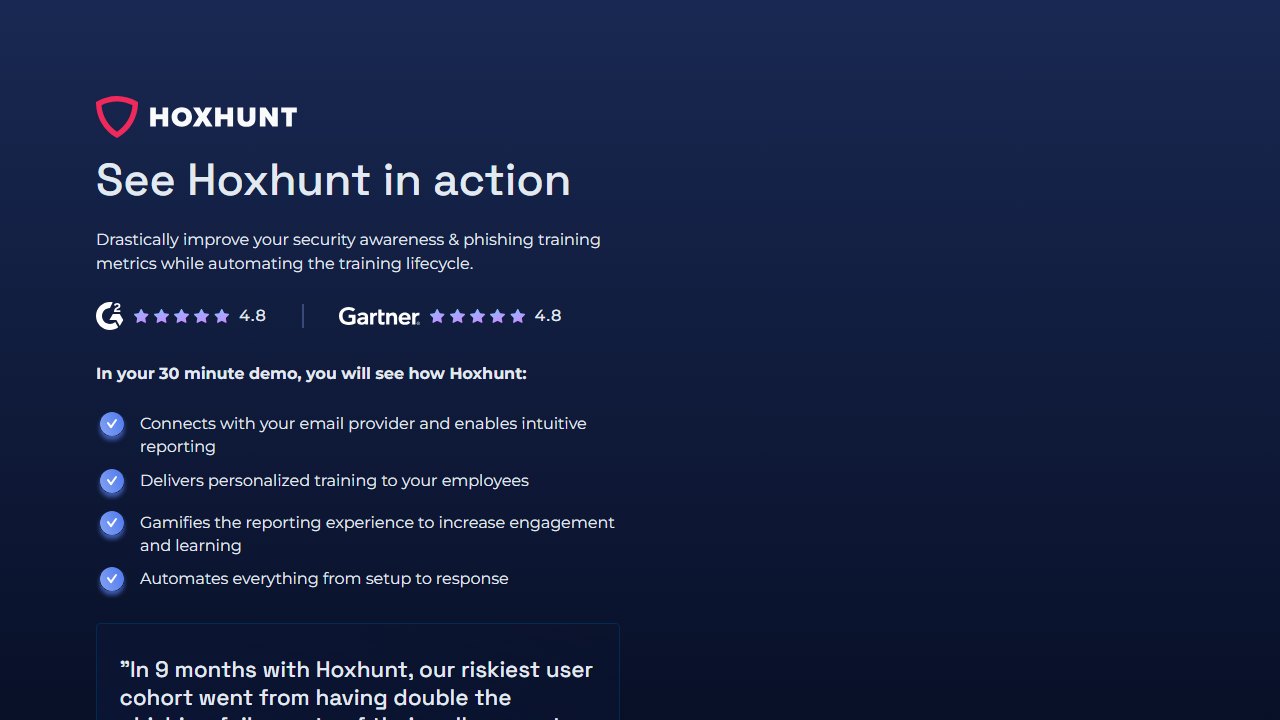Click the heading 'See Hoxhunt in action'
Screen dimensions: 1280x720
tap(333, 180)
